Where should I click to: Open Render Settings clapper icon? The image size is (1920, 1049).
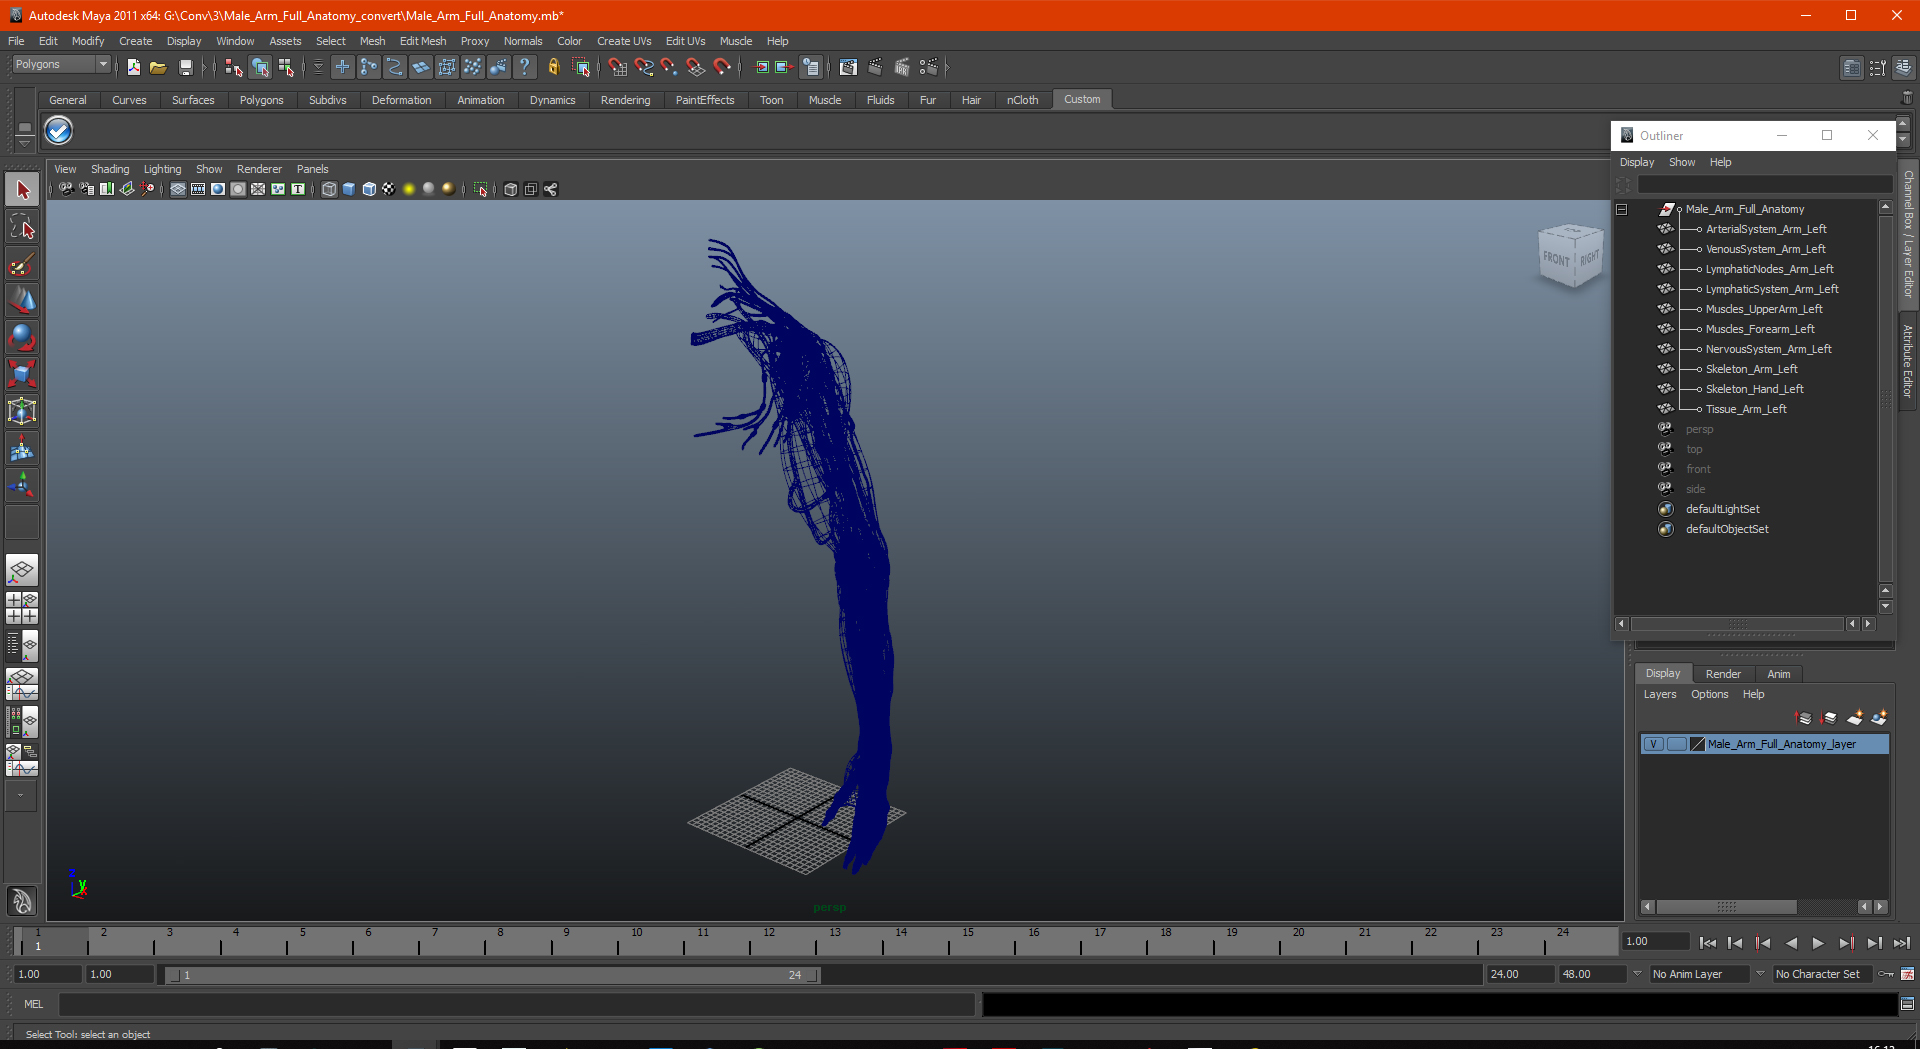coord(929,67)
